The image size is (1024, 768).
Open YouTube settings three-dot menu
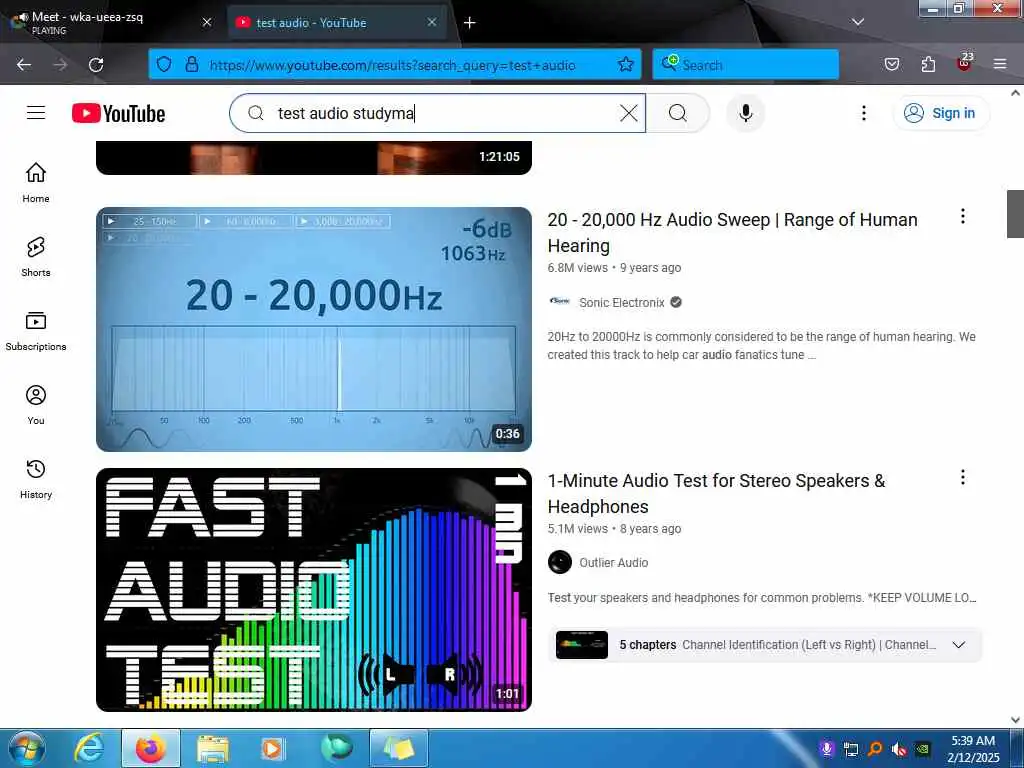(863, 113)
